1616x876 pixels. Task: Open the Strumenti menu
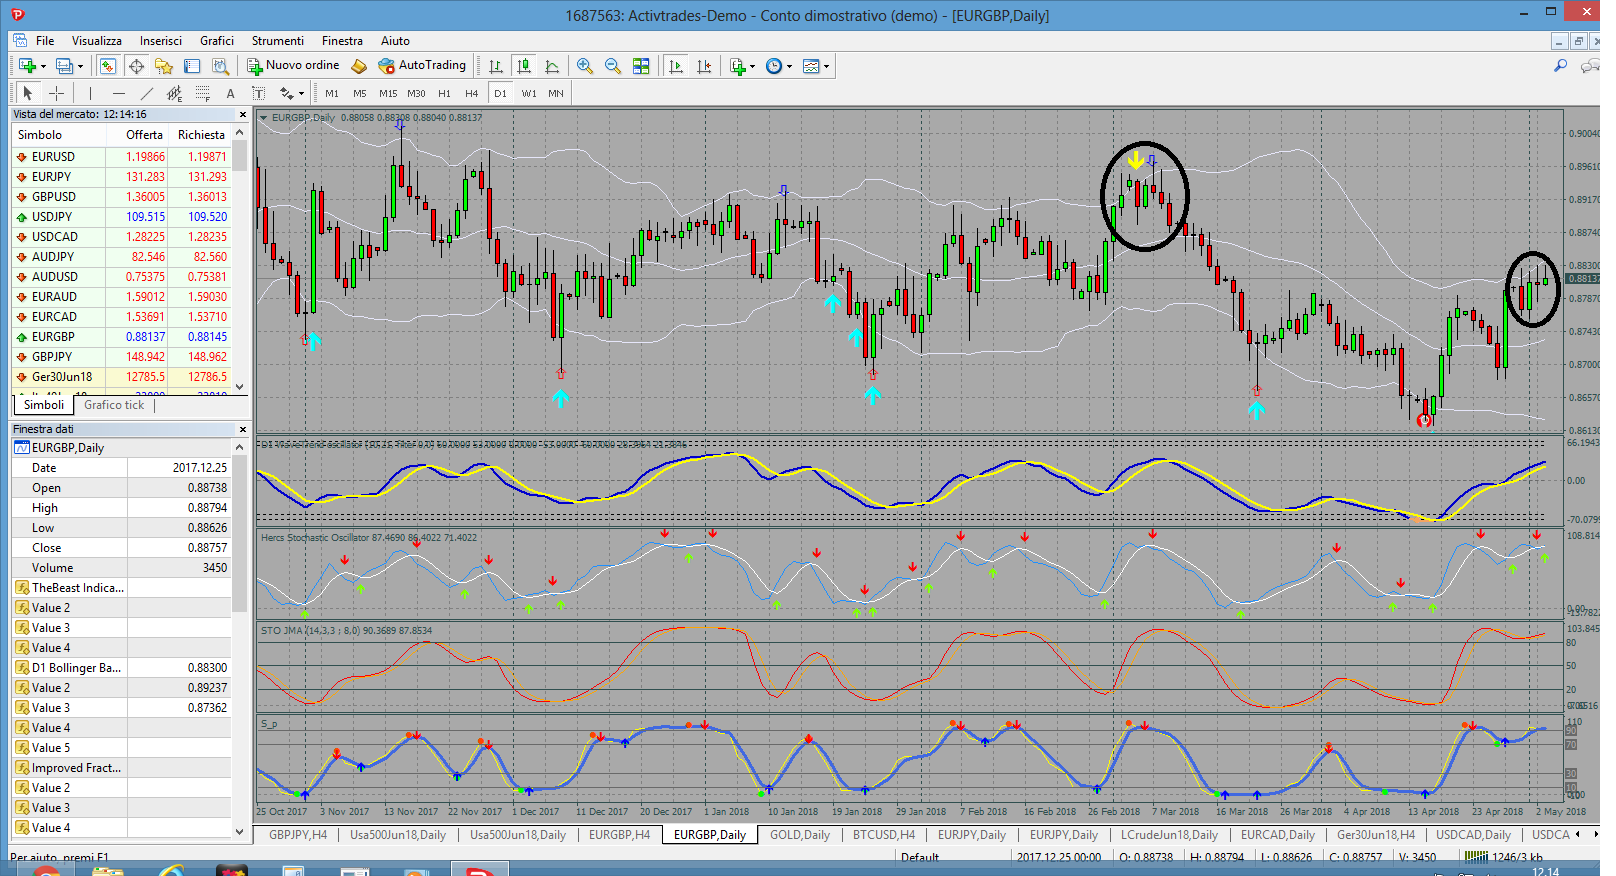tap(278, 41)
